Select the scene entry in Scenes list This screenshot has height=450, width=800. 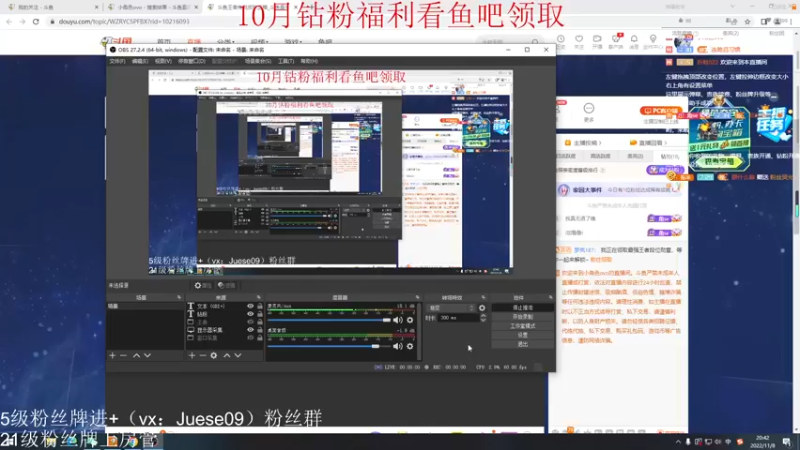point(145,306)
